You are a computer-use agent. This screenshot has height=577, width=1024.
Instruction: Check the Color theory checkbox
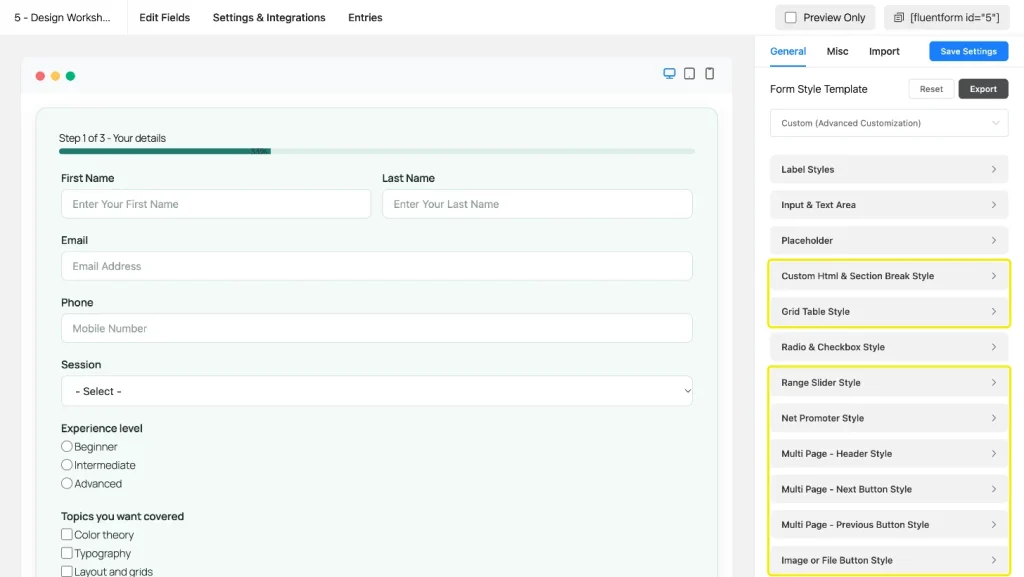coord(67,535)
